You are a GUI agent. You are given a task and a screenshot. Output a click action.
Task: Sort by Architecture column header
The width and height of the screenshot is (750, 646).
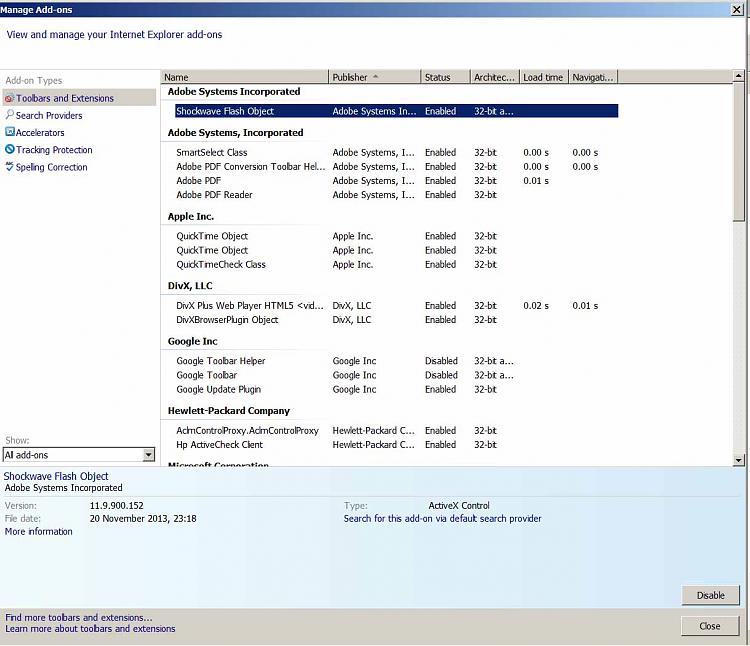495,77
